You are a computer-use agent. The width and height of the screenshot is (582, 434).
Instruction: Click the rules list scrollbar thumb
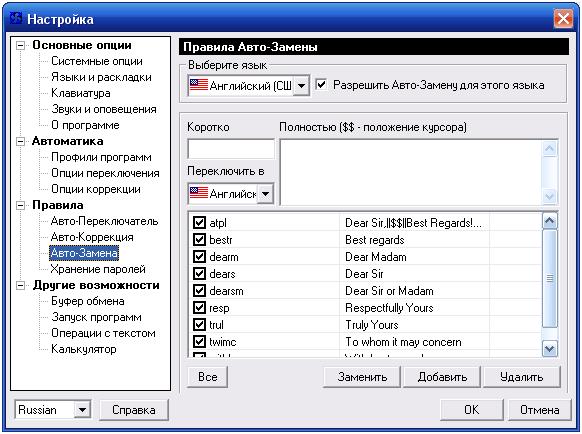point(550,278)
